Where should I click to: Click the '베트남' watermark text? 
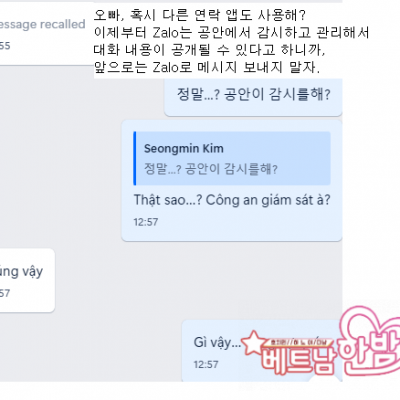click(298, 360)
